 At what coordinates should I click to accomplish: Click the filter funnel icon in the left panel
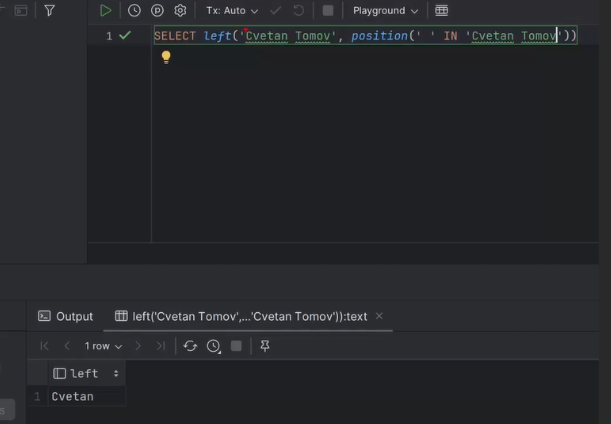(49, 11)
